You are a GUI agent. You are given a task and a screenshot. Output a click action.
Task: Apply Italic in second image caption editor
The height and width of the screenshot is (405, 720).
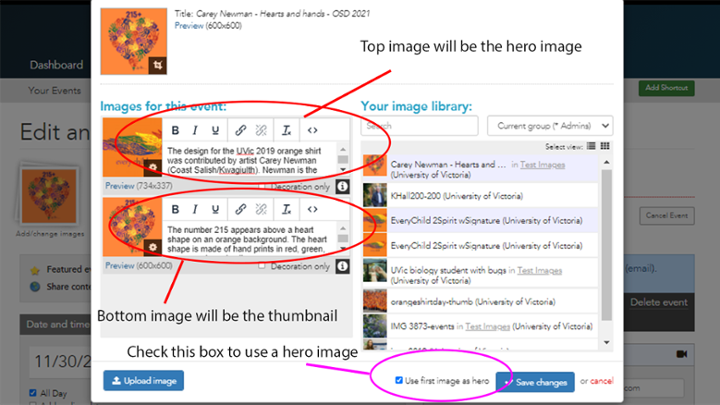click(195, 209)
